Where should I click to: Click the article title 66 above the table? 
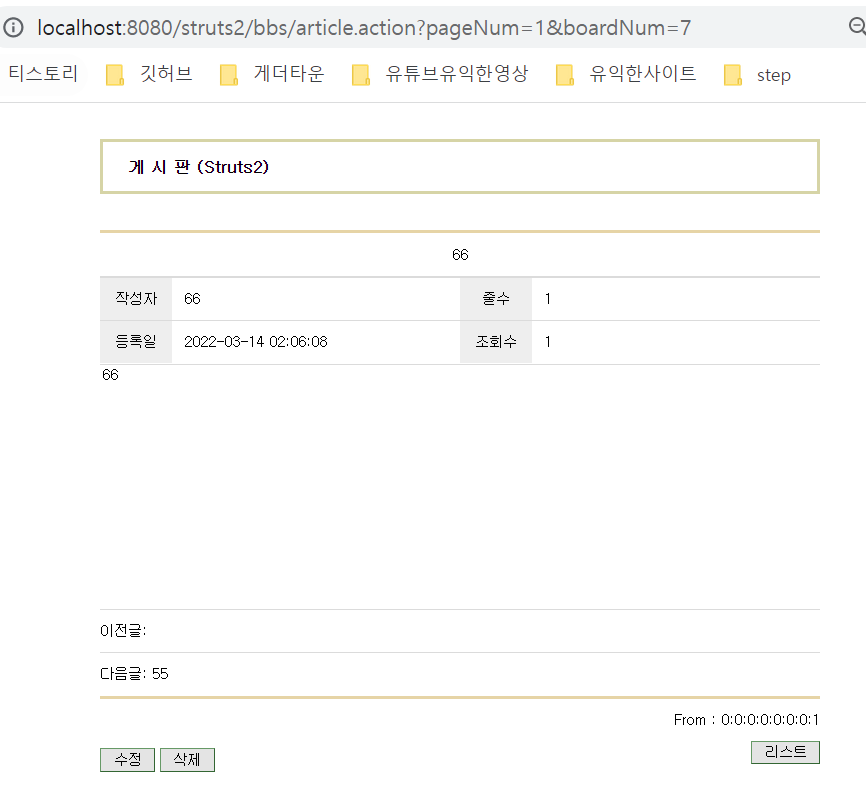click(460, 255)
